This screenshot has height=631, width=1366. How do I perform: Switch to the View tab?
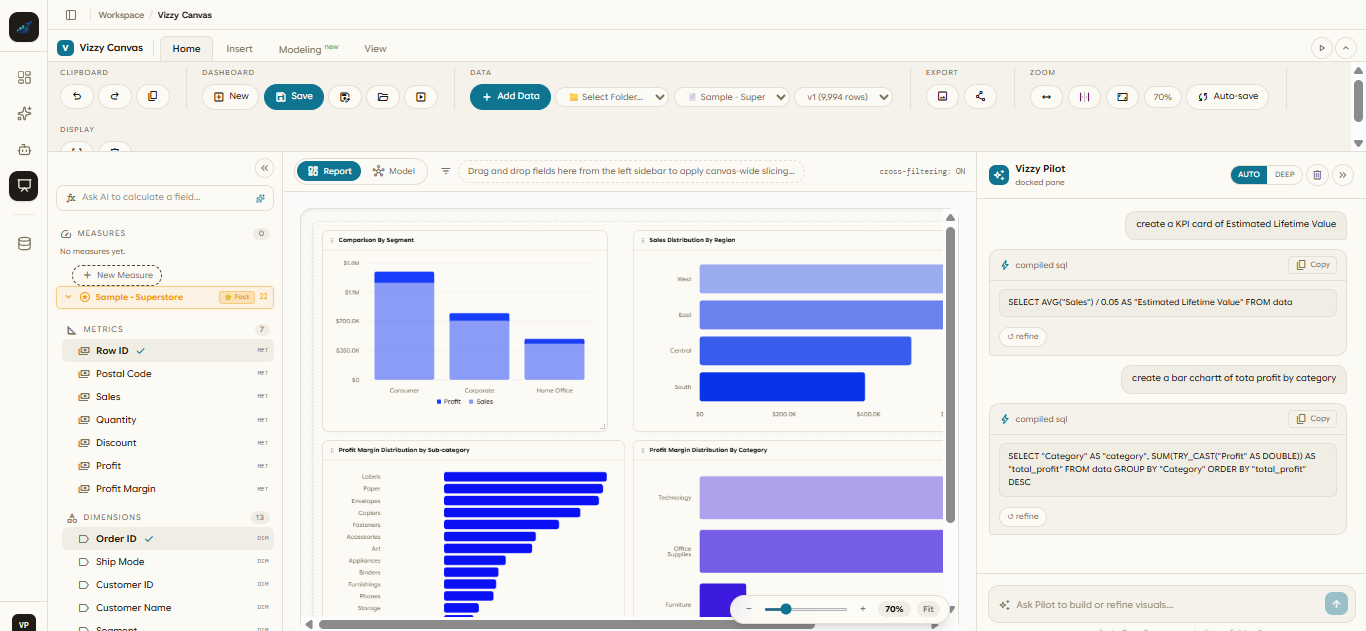(375, 48)
